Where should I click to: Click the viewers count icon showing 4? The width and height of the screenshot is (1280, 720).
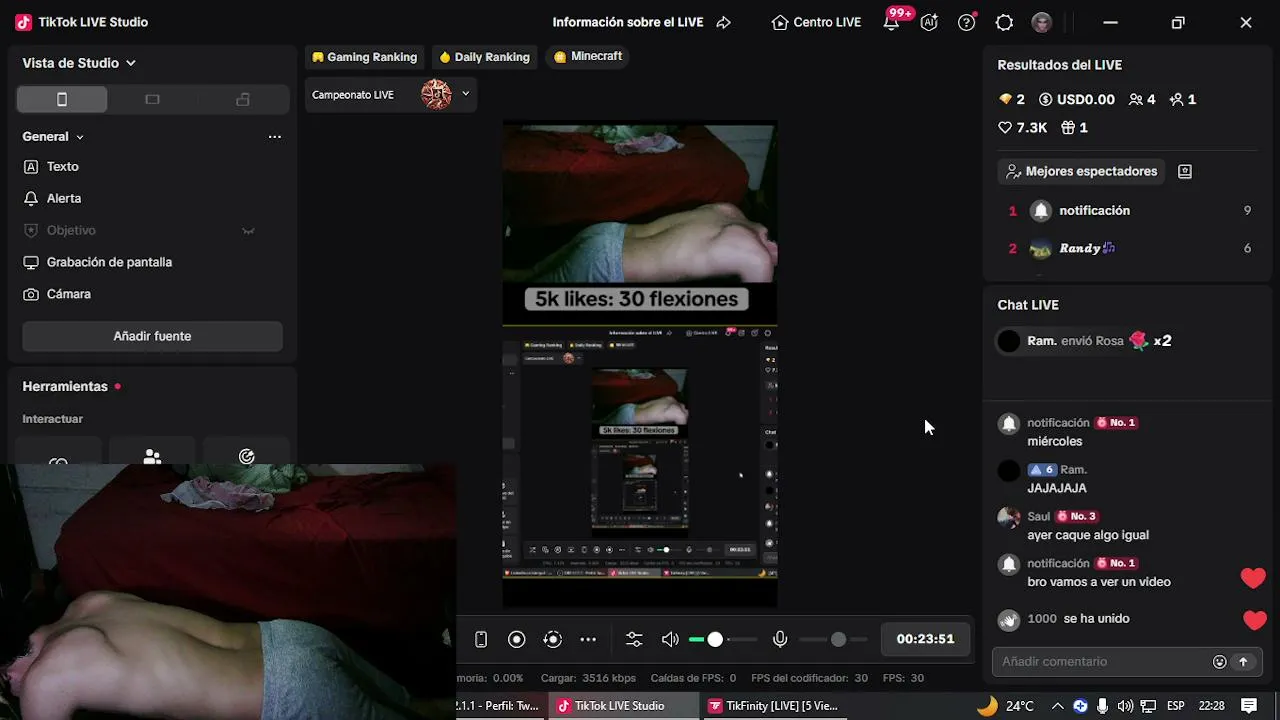coord(1142,100)
